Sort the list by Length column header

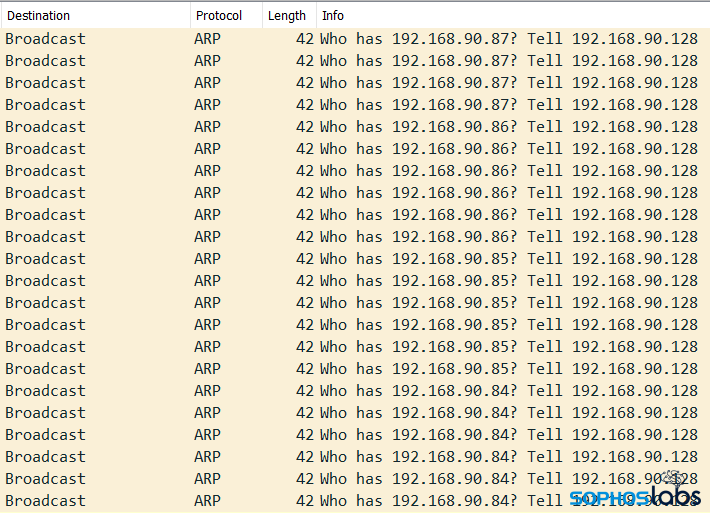click(x=287, y=16)
